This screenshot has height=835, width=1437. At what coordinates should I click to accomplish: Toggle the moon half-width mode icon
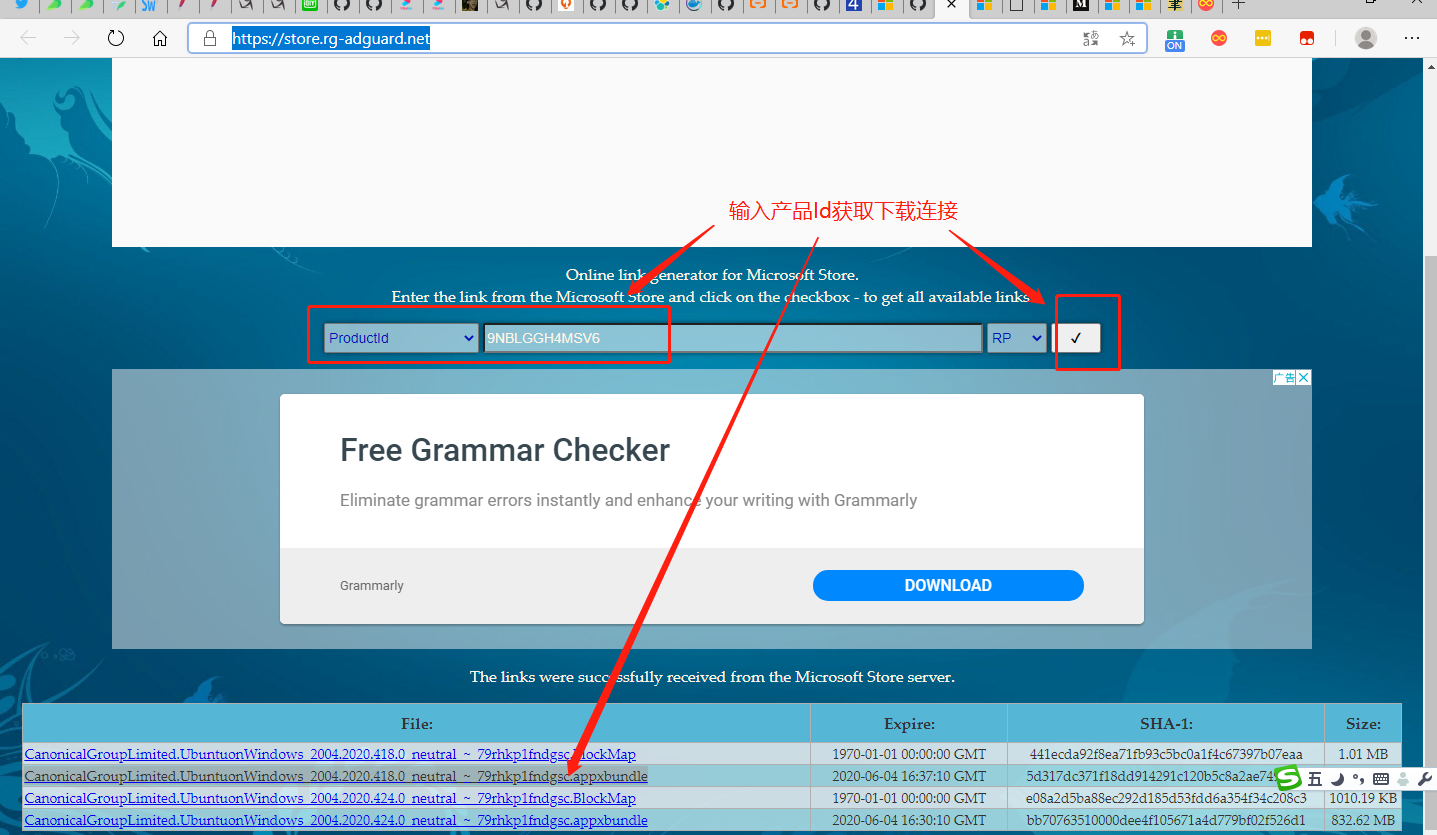(1337, 778)
